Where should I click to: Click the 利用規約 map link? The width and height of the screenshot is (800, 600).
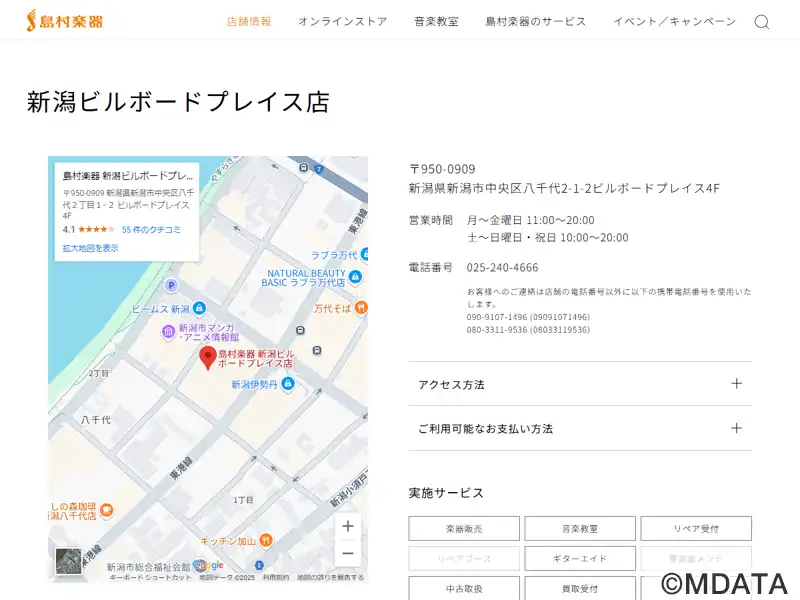pyautogui.click(x=276, y=578)
